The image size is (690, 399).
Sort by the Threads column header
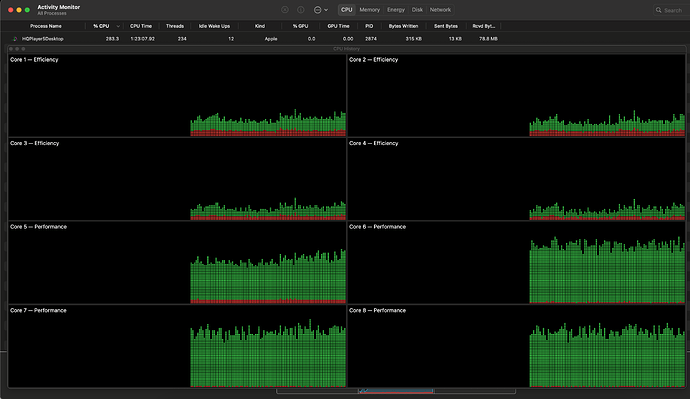tap(175, 26)
